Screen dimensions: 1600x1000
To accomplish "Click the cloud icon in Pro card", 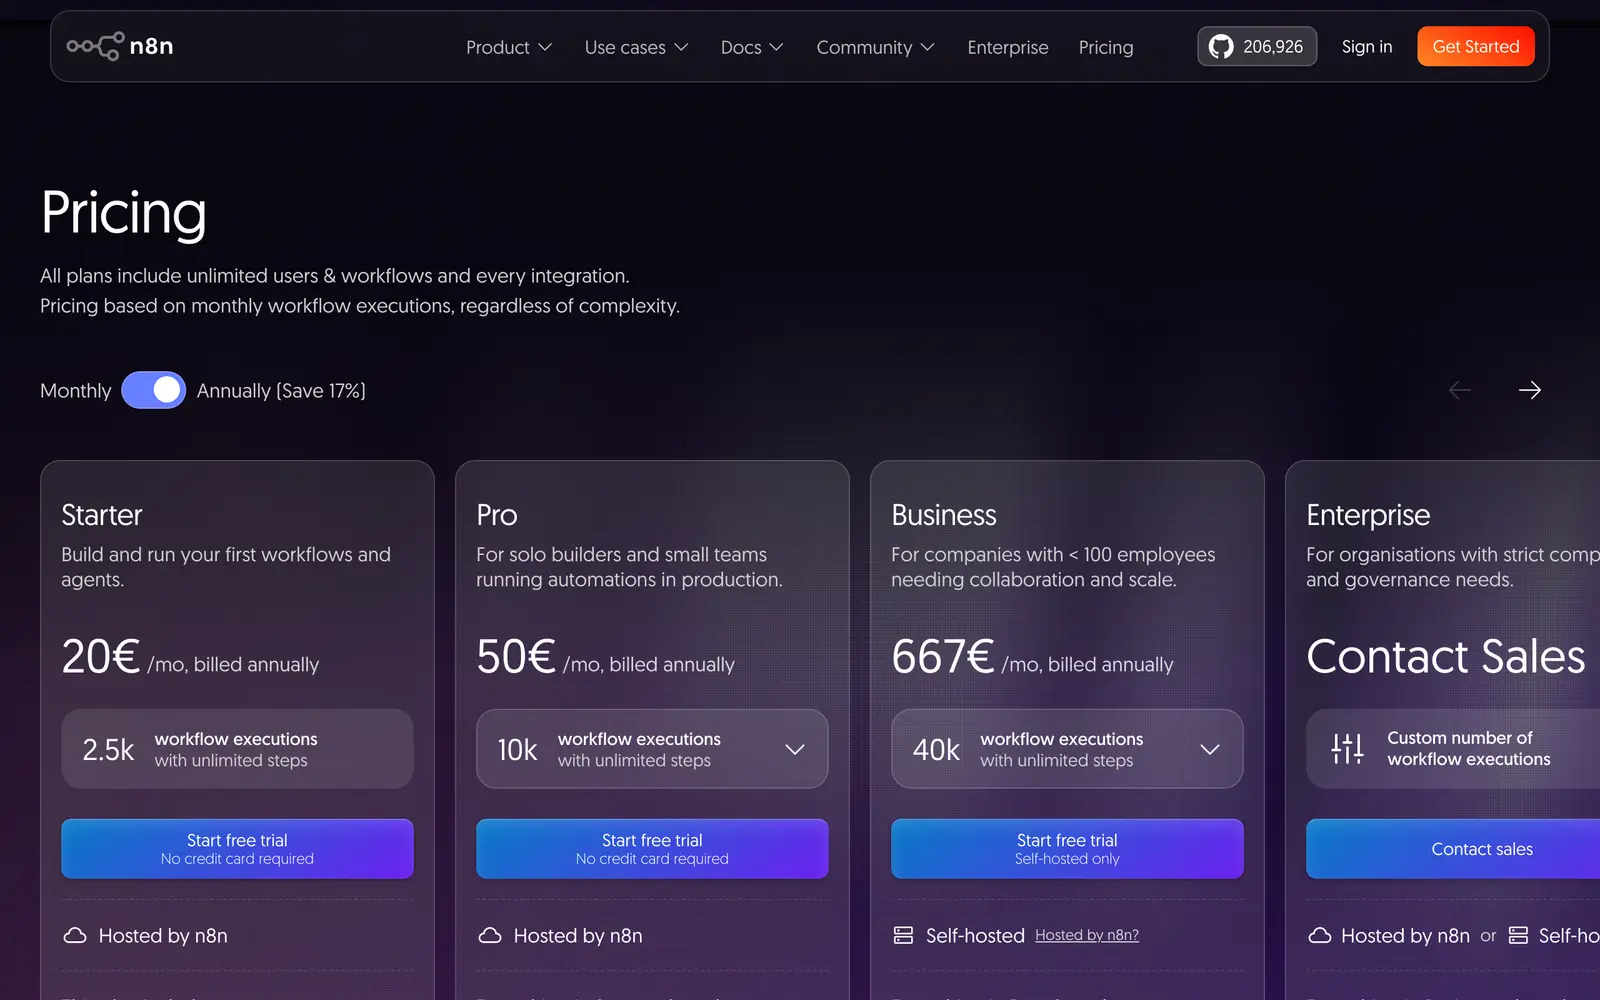I will point(490,936).
